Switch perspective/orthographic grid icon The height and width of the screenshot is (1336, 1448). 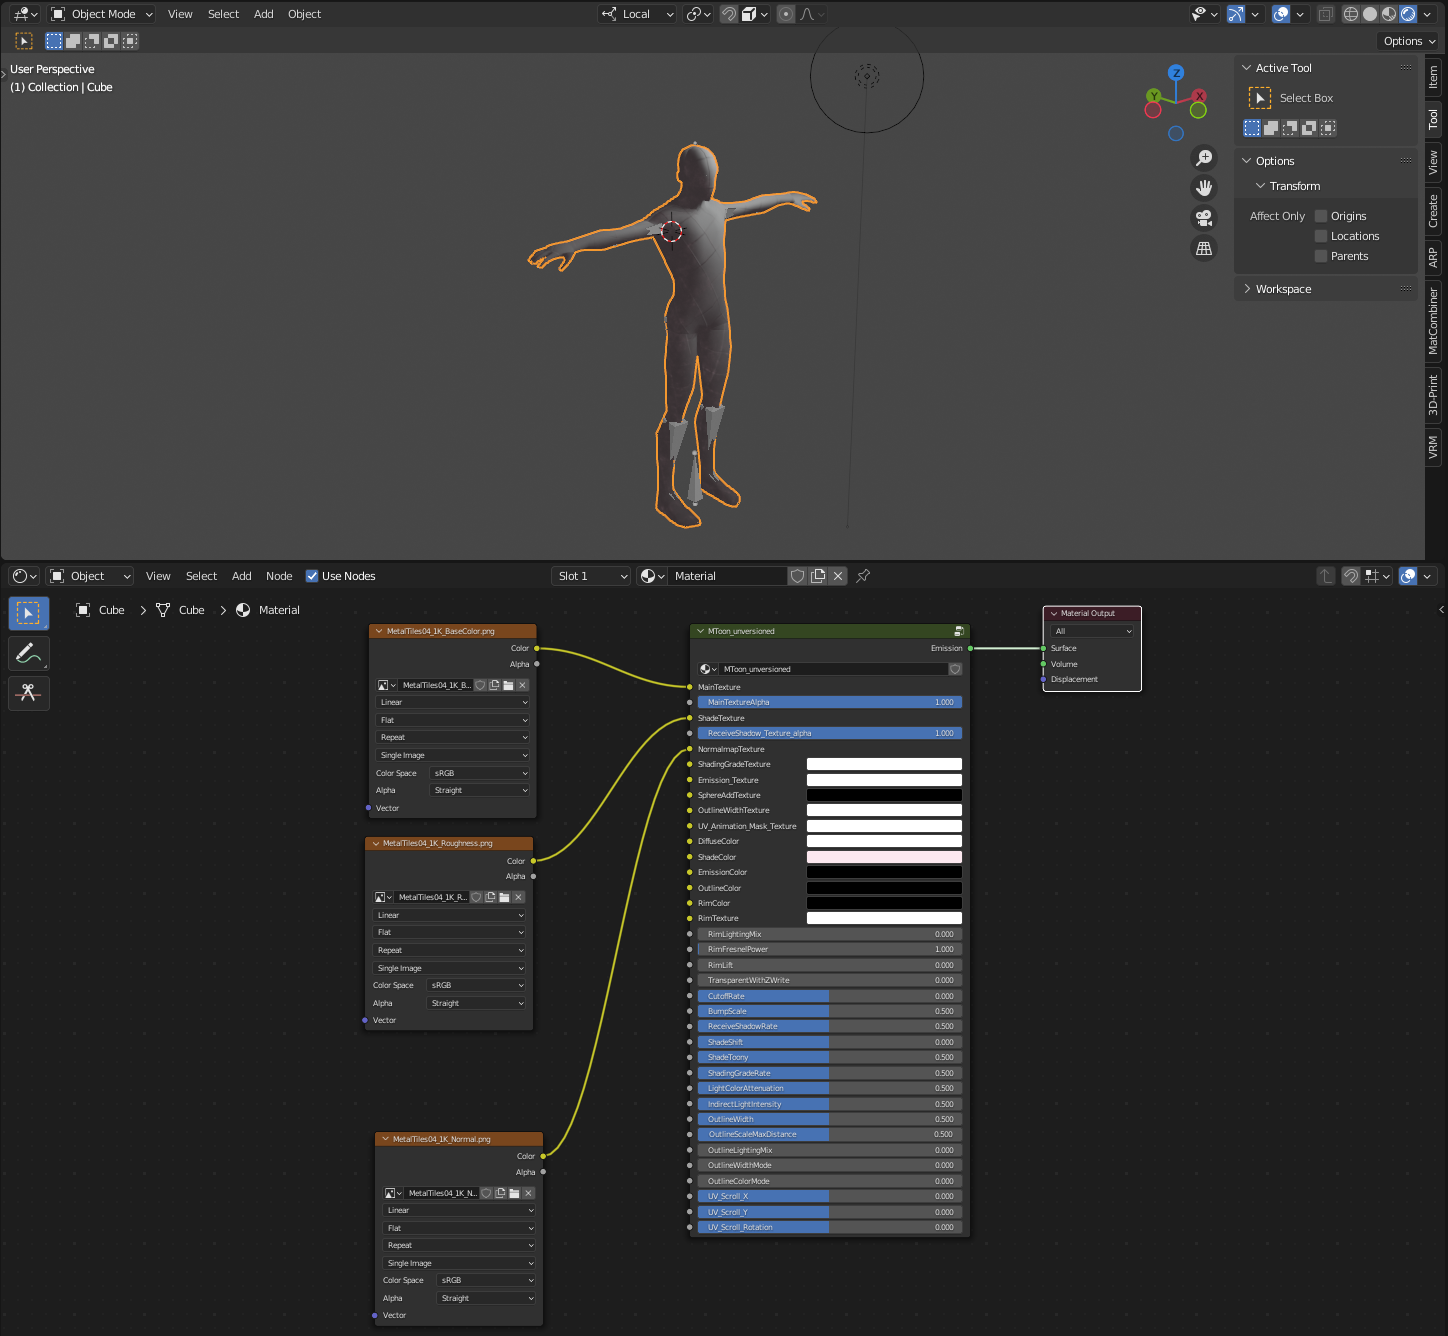point(1204,248)
